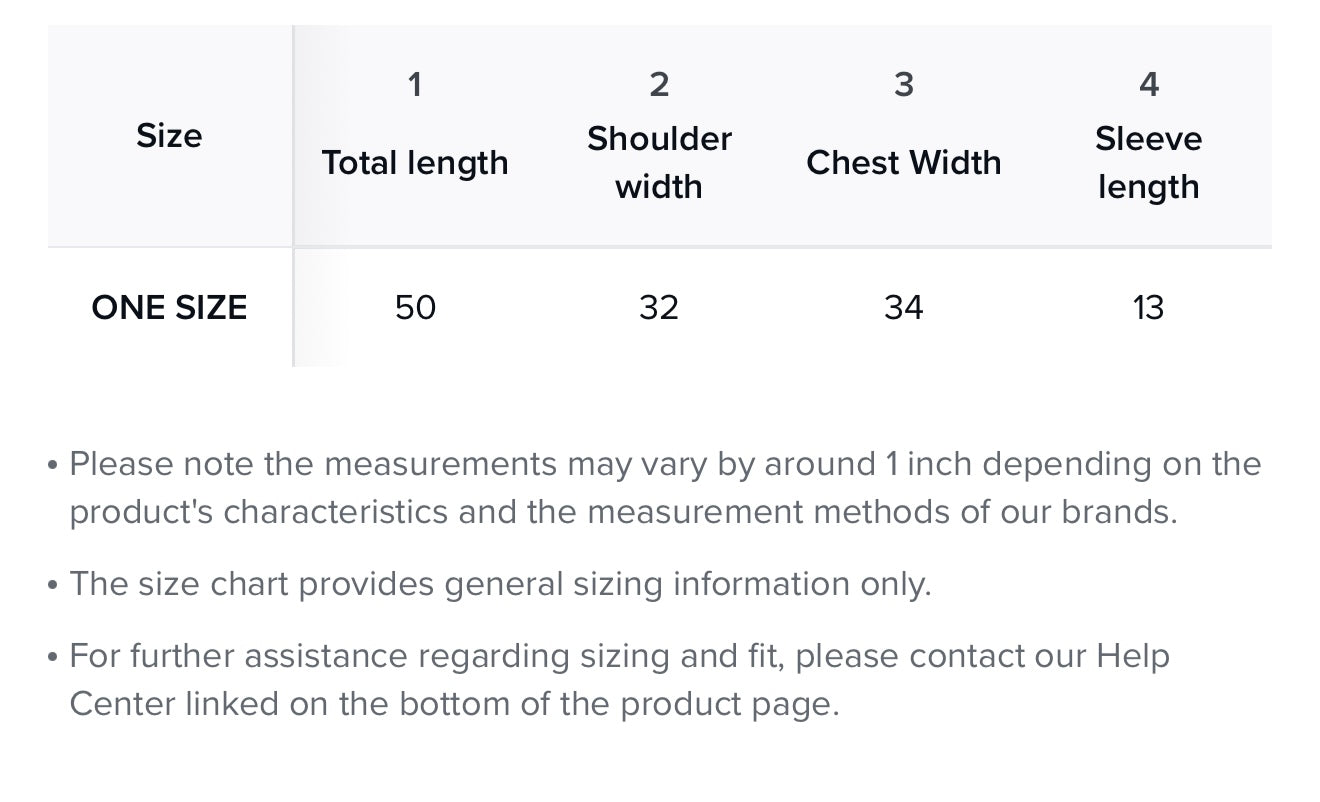Click column number 4 above Sleeve length
Screen dimensions: 1320x802
[x=1148, y=85]
